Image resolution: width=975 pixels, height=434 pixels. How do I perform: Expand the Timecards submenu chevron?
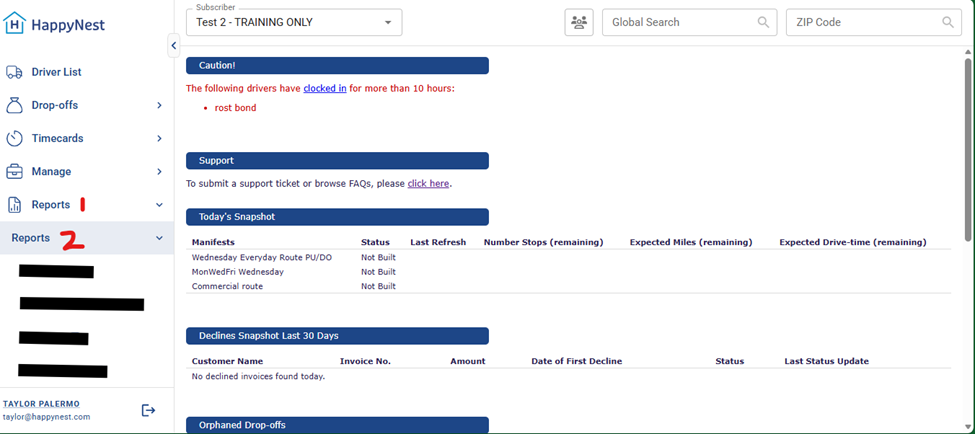(159, 138)
